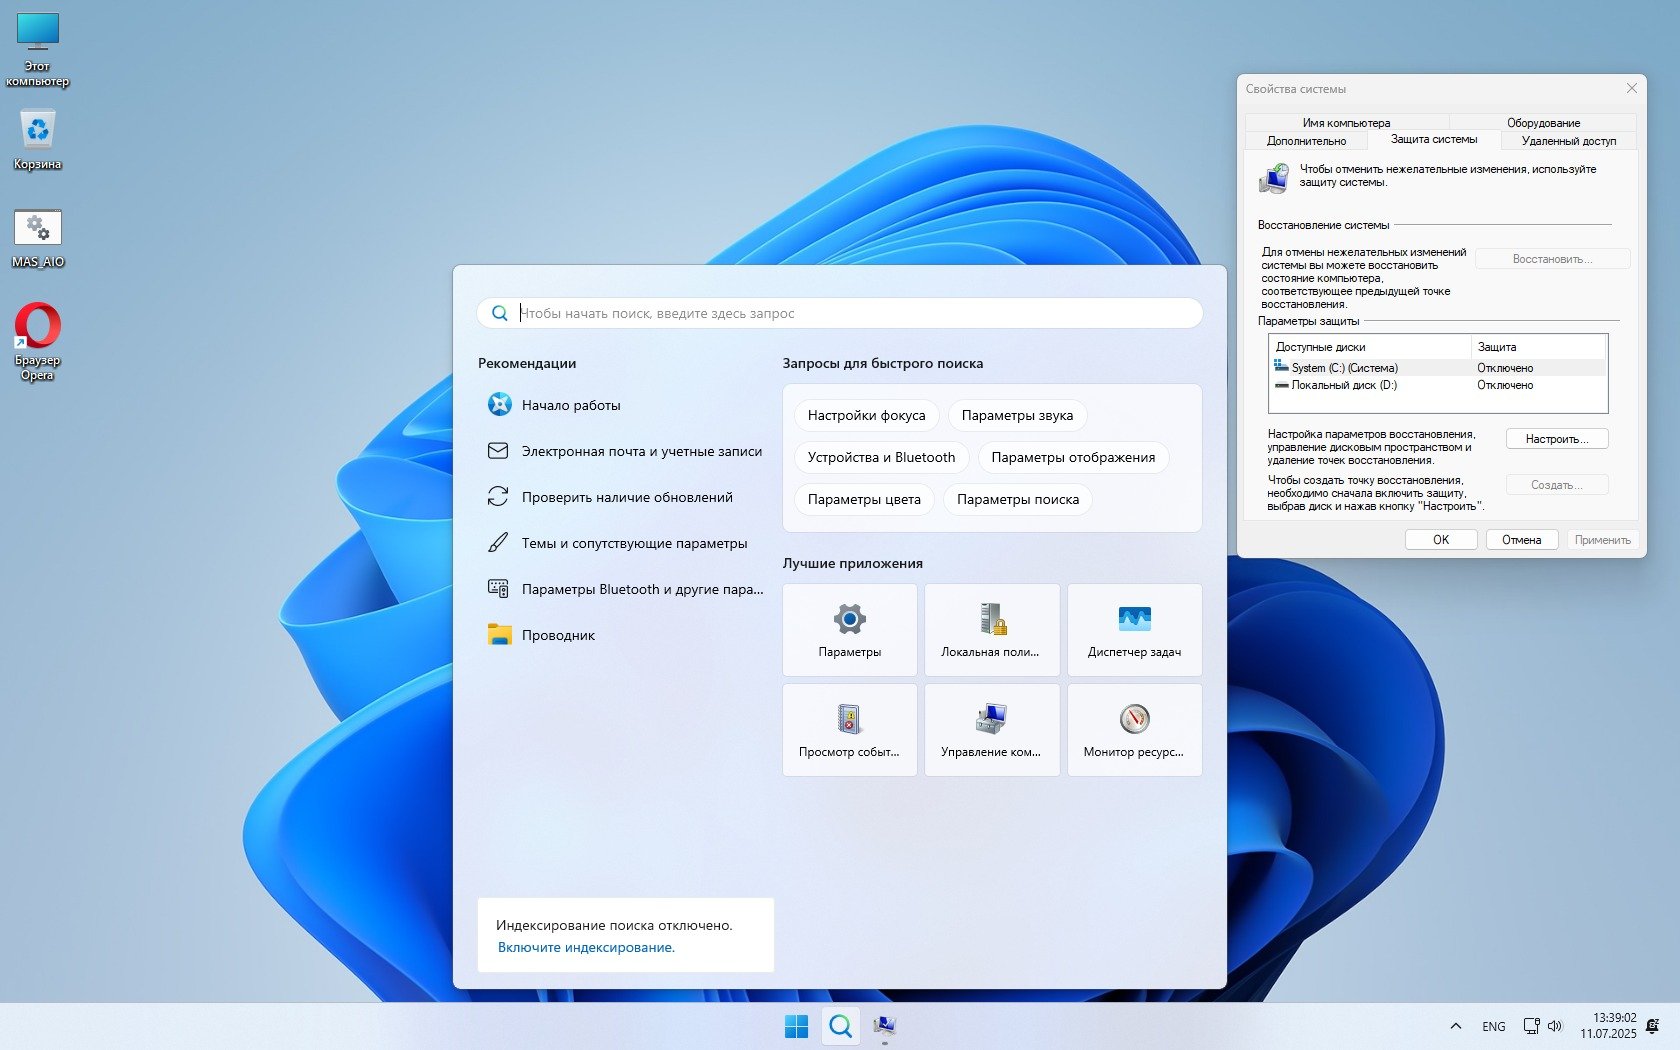The height and width of the screenshot is (1050, 1680).
Task: Click Включите индексирование link
Action: click(586, 947)
